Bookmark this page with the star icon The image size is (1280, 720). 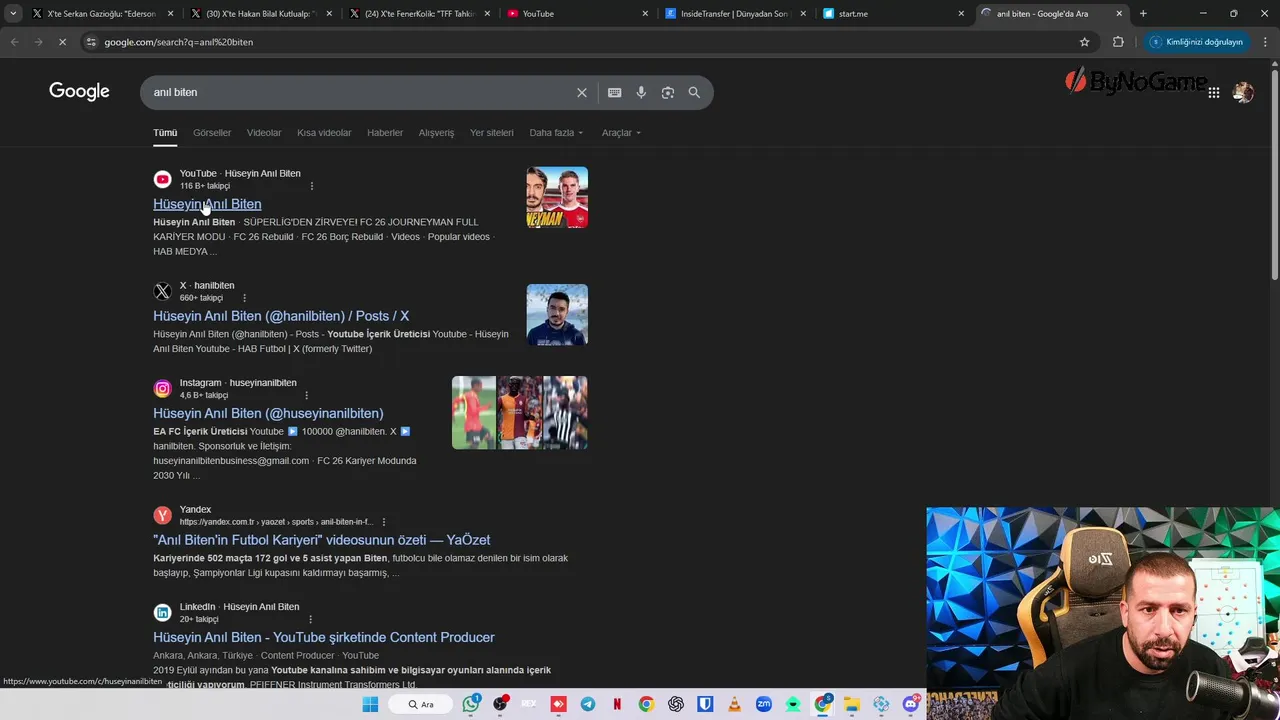(1084, 42)
